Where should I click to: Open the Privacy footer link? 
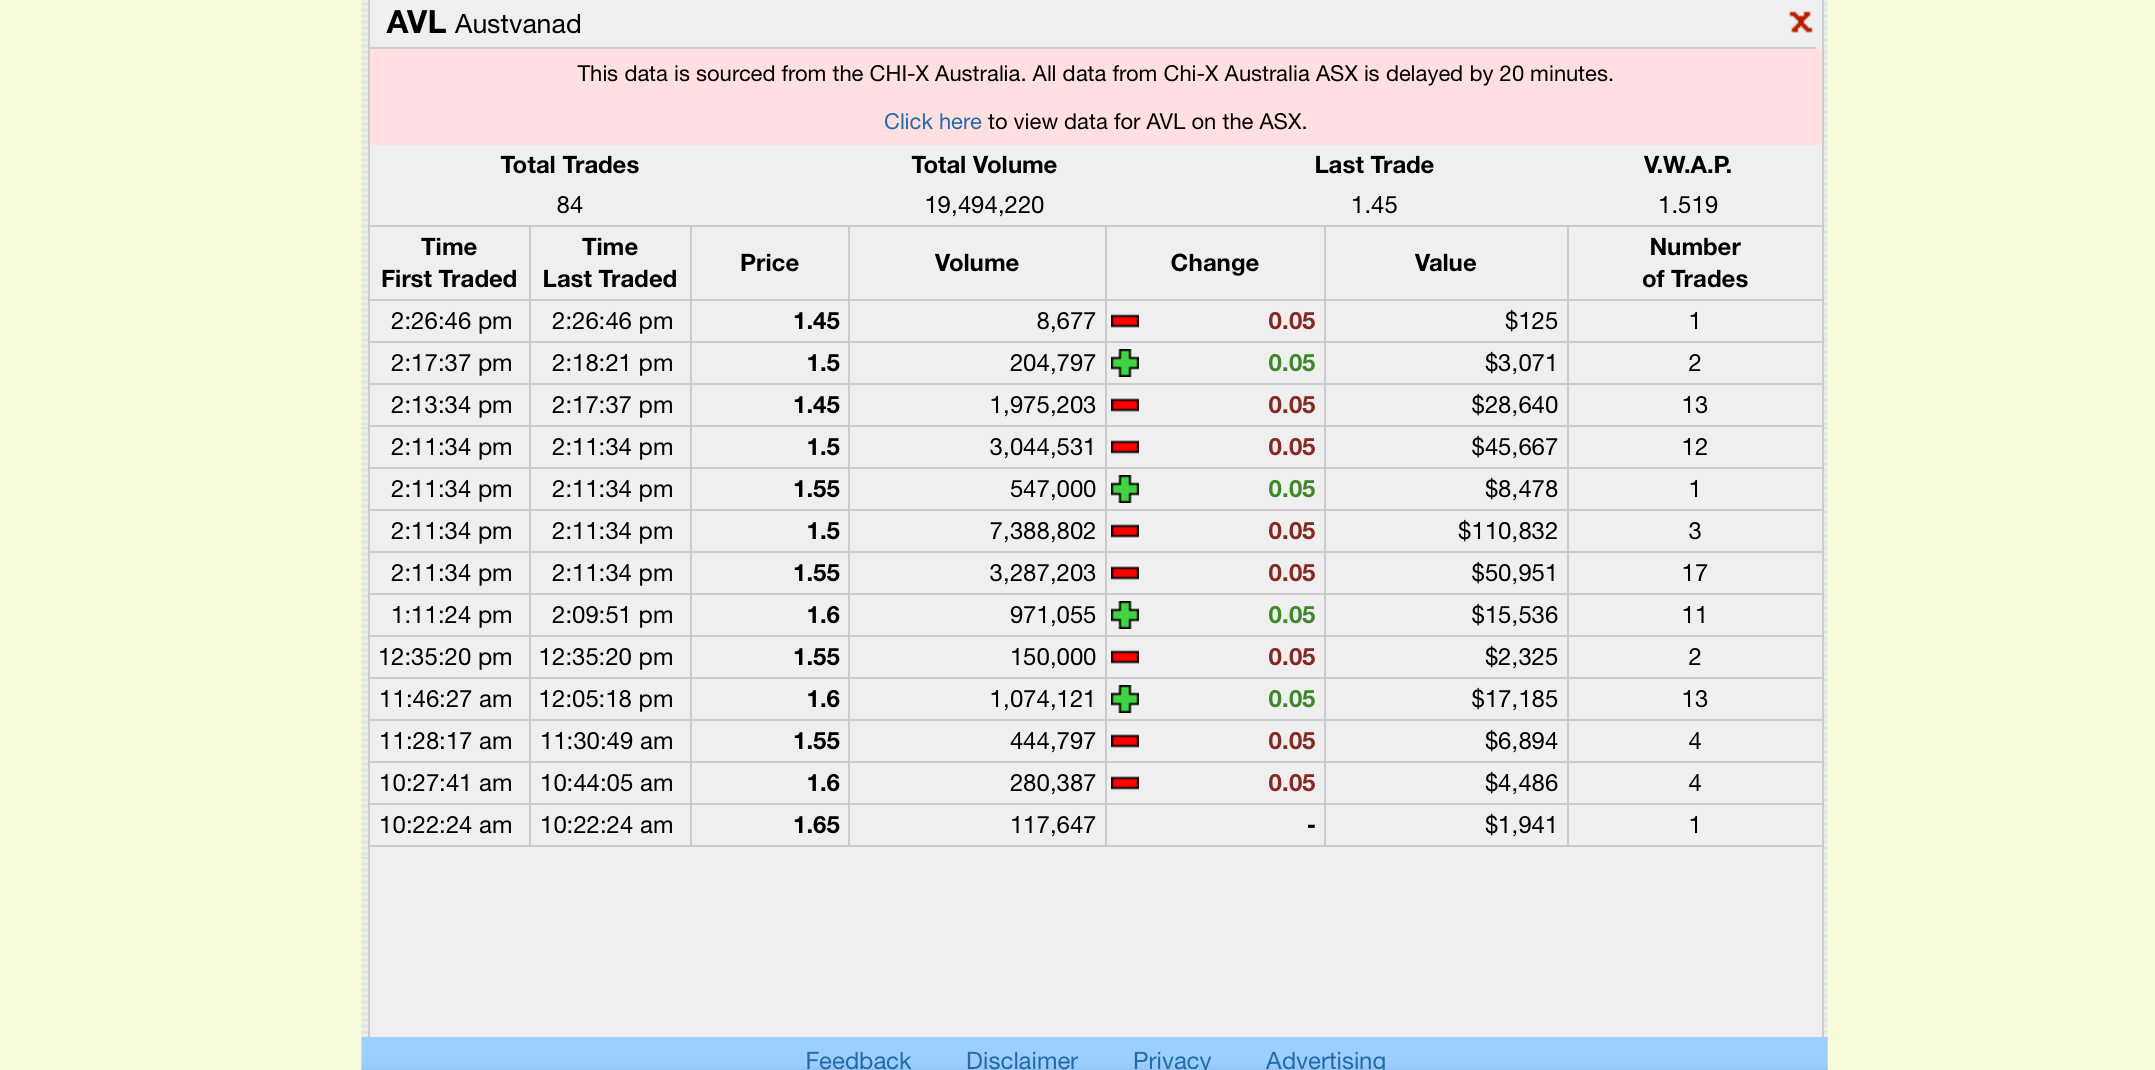coord(1171,1059)
